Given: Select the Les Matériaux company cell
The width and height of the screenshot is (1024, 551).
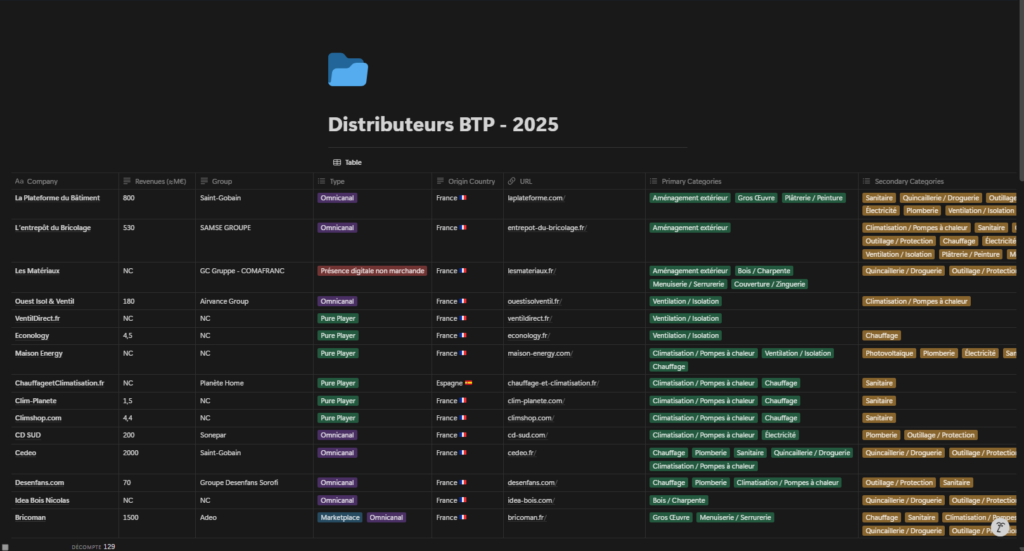Looking at the screenshot, I should point(65,277).
